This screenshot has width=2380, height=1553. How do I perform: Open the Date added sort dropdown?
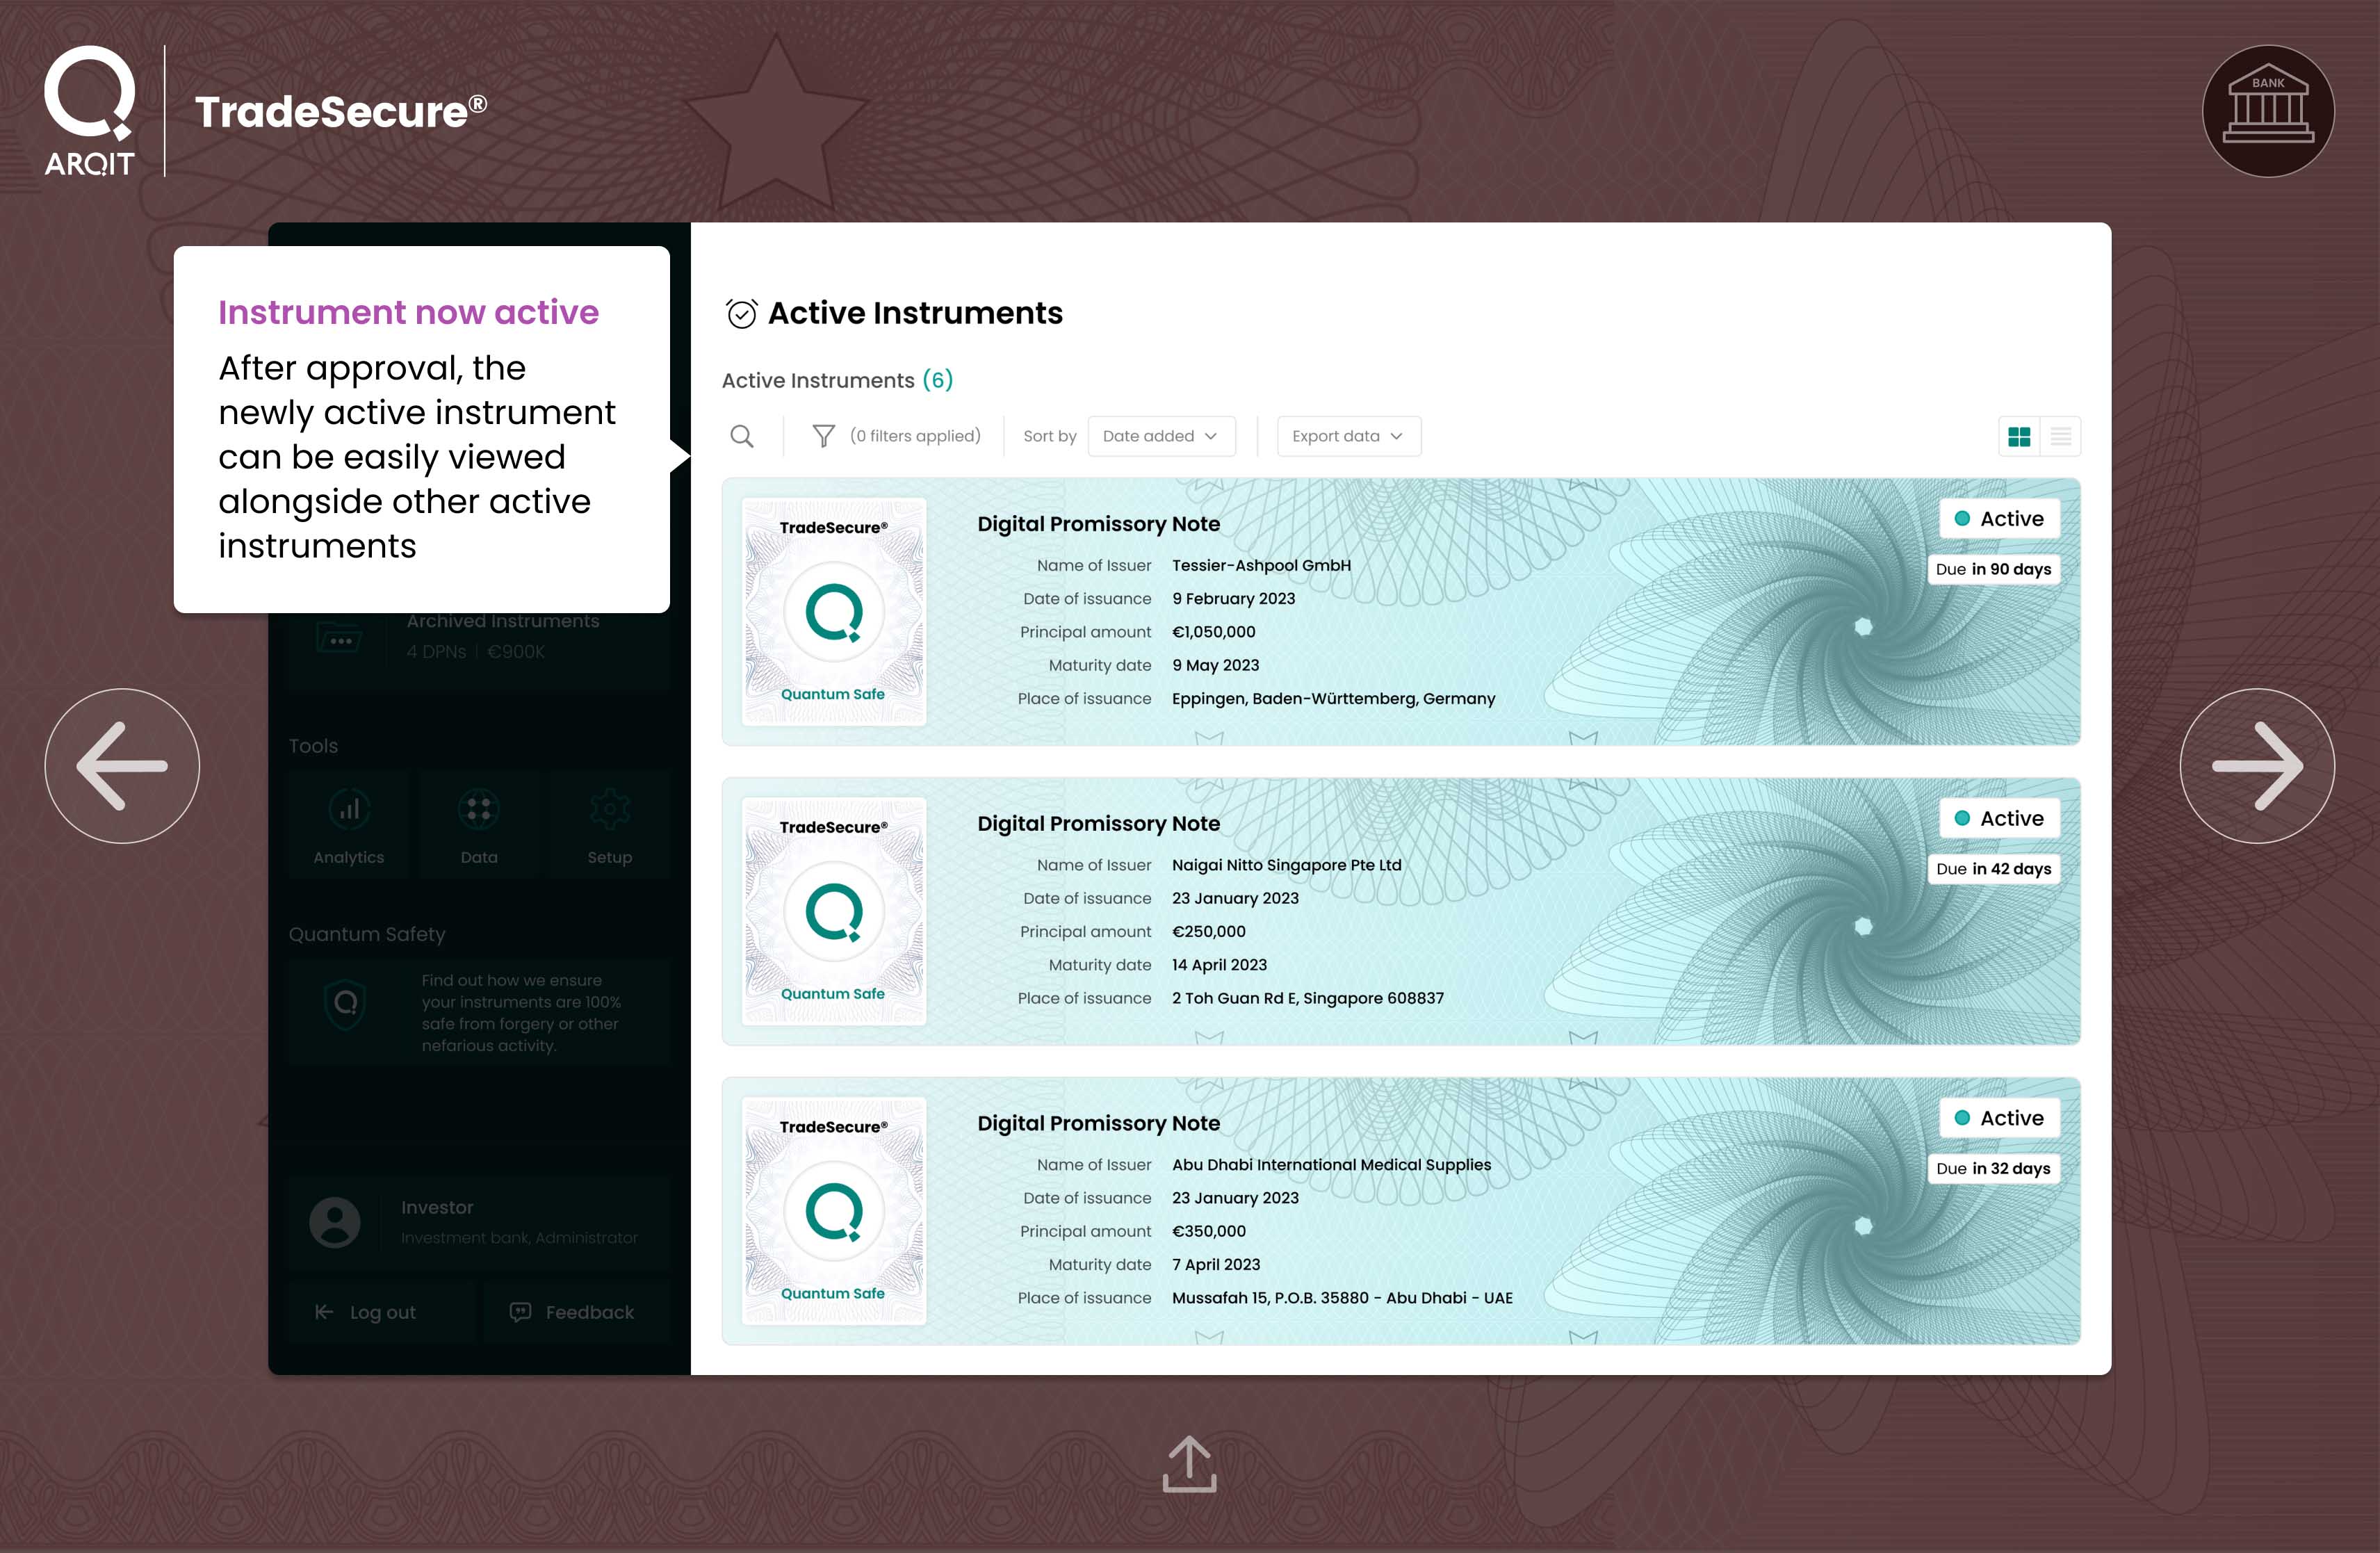click(1161, 436)
